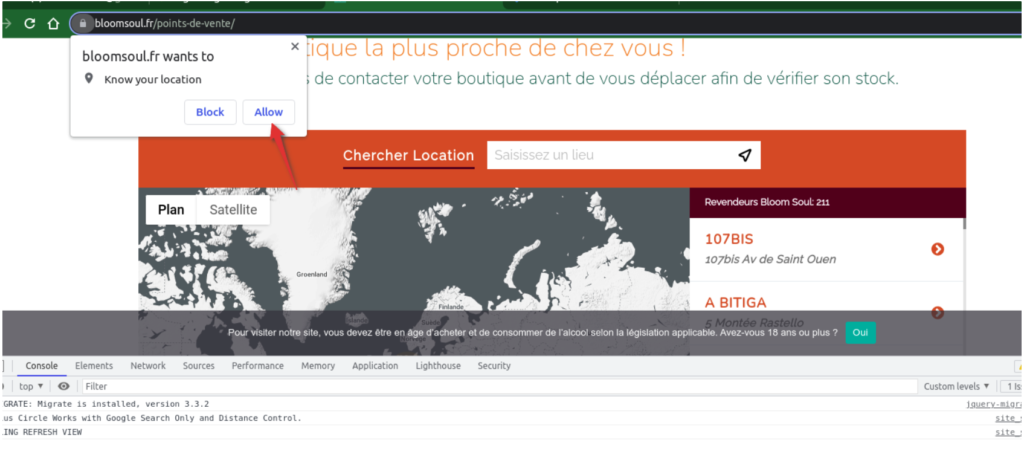This screenshot has height=460, width=1024.
Task: Confirm age with the Oui button
Action: coord(860,333)
